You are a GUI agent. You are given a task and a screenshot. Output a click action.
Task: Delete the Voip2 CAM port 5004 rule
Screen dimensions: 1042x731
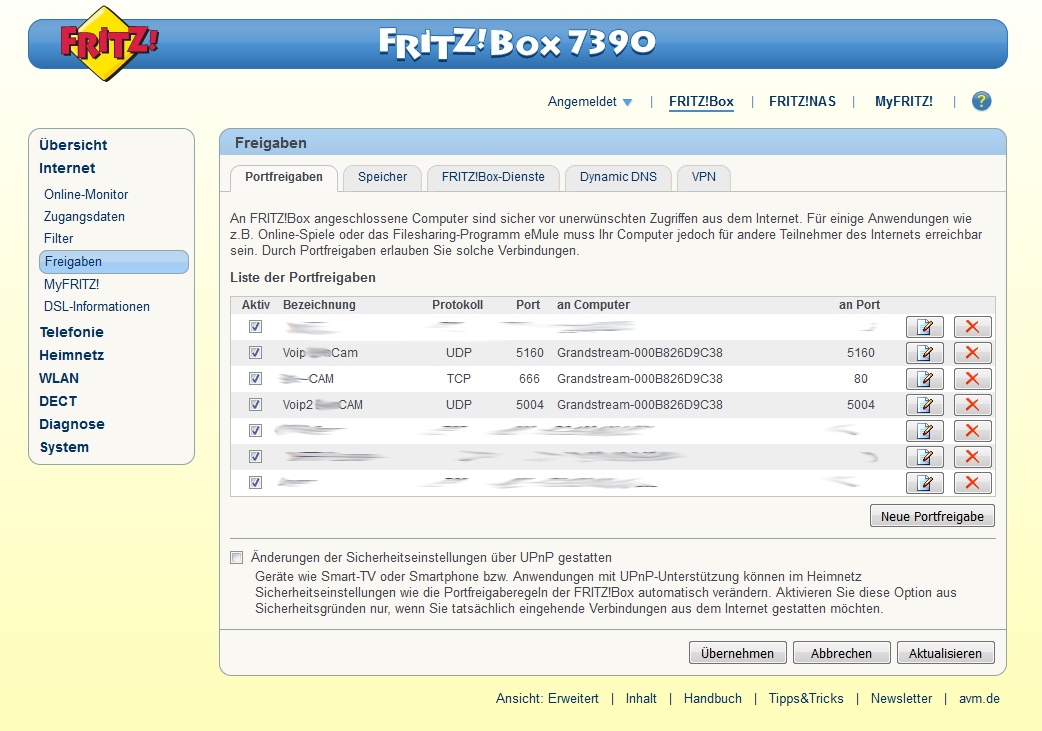click(972, 405)
